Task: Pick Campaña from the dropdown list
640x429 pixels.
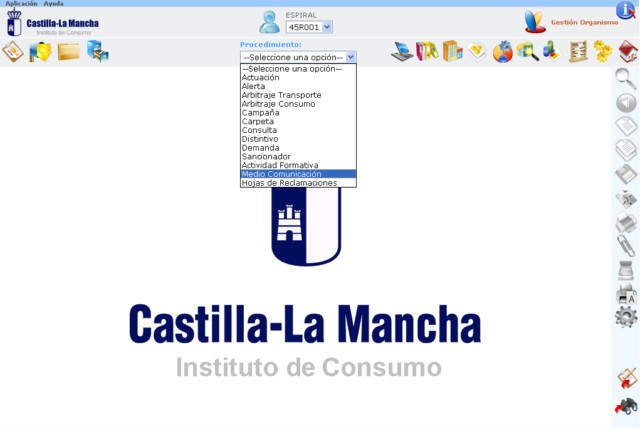Action: pos(298,113)
